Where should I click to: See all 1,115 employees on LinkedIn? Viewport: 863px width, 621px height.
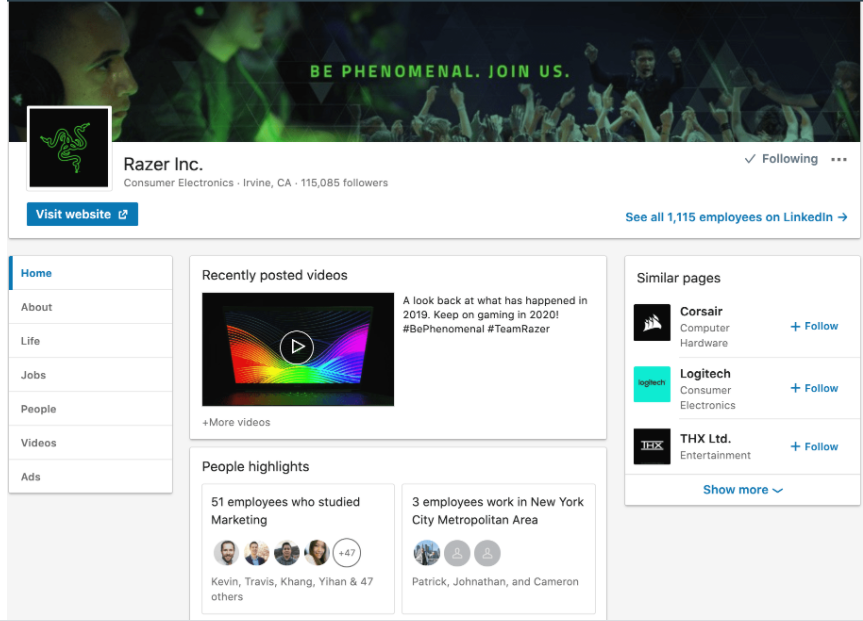click(736, 217)
